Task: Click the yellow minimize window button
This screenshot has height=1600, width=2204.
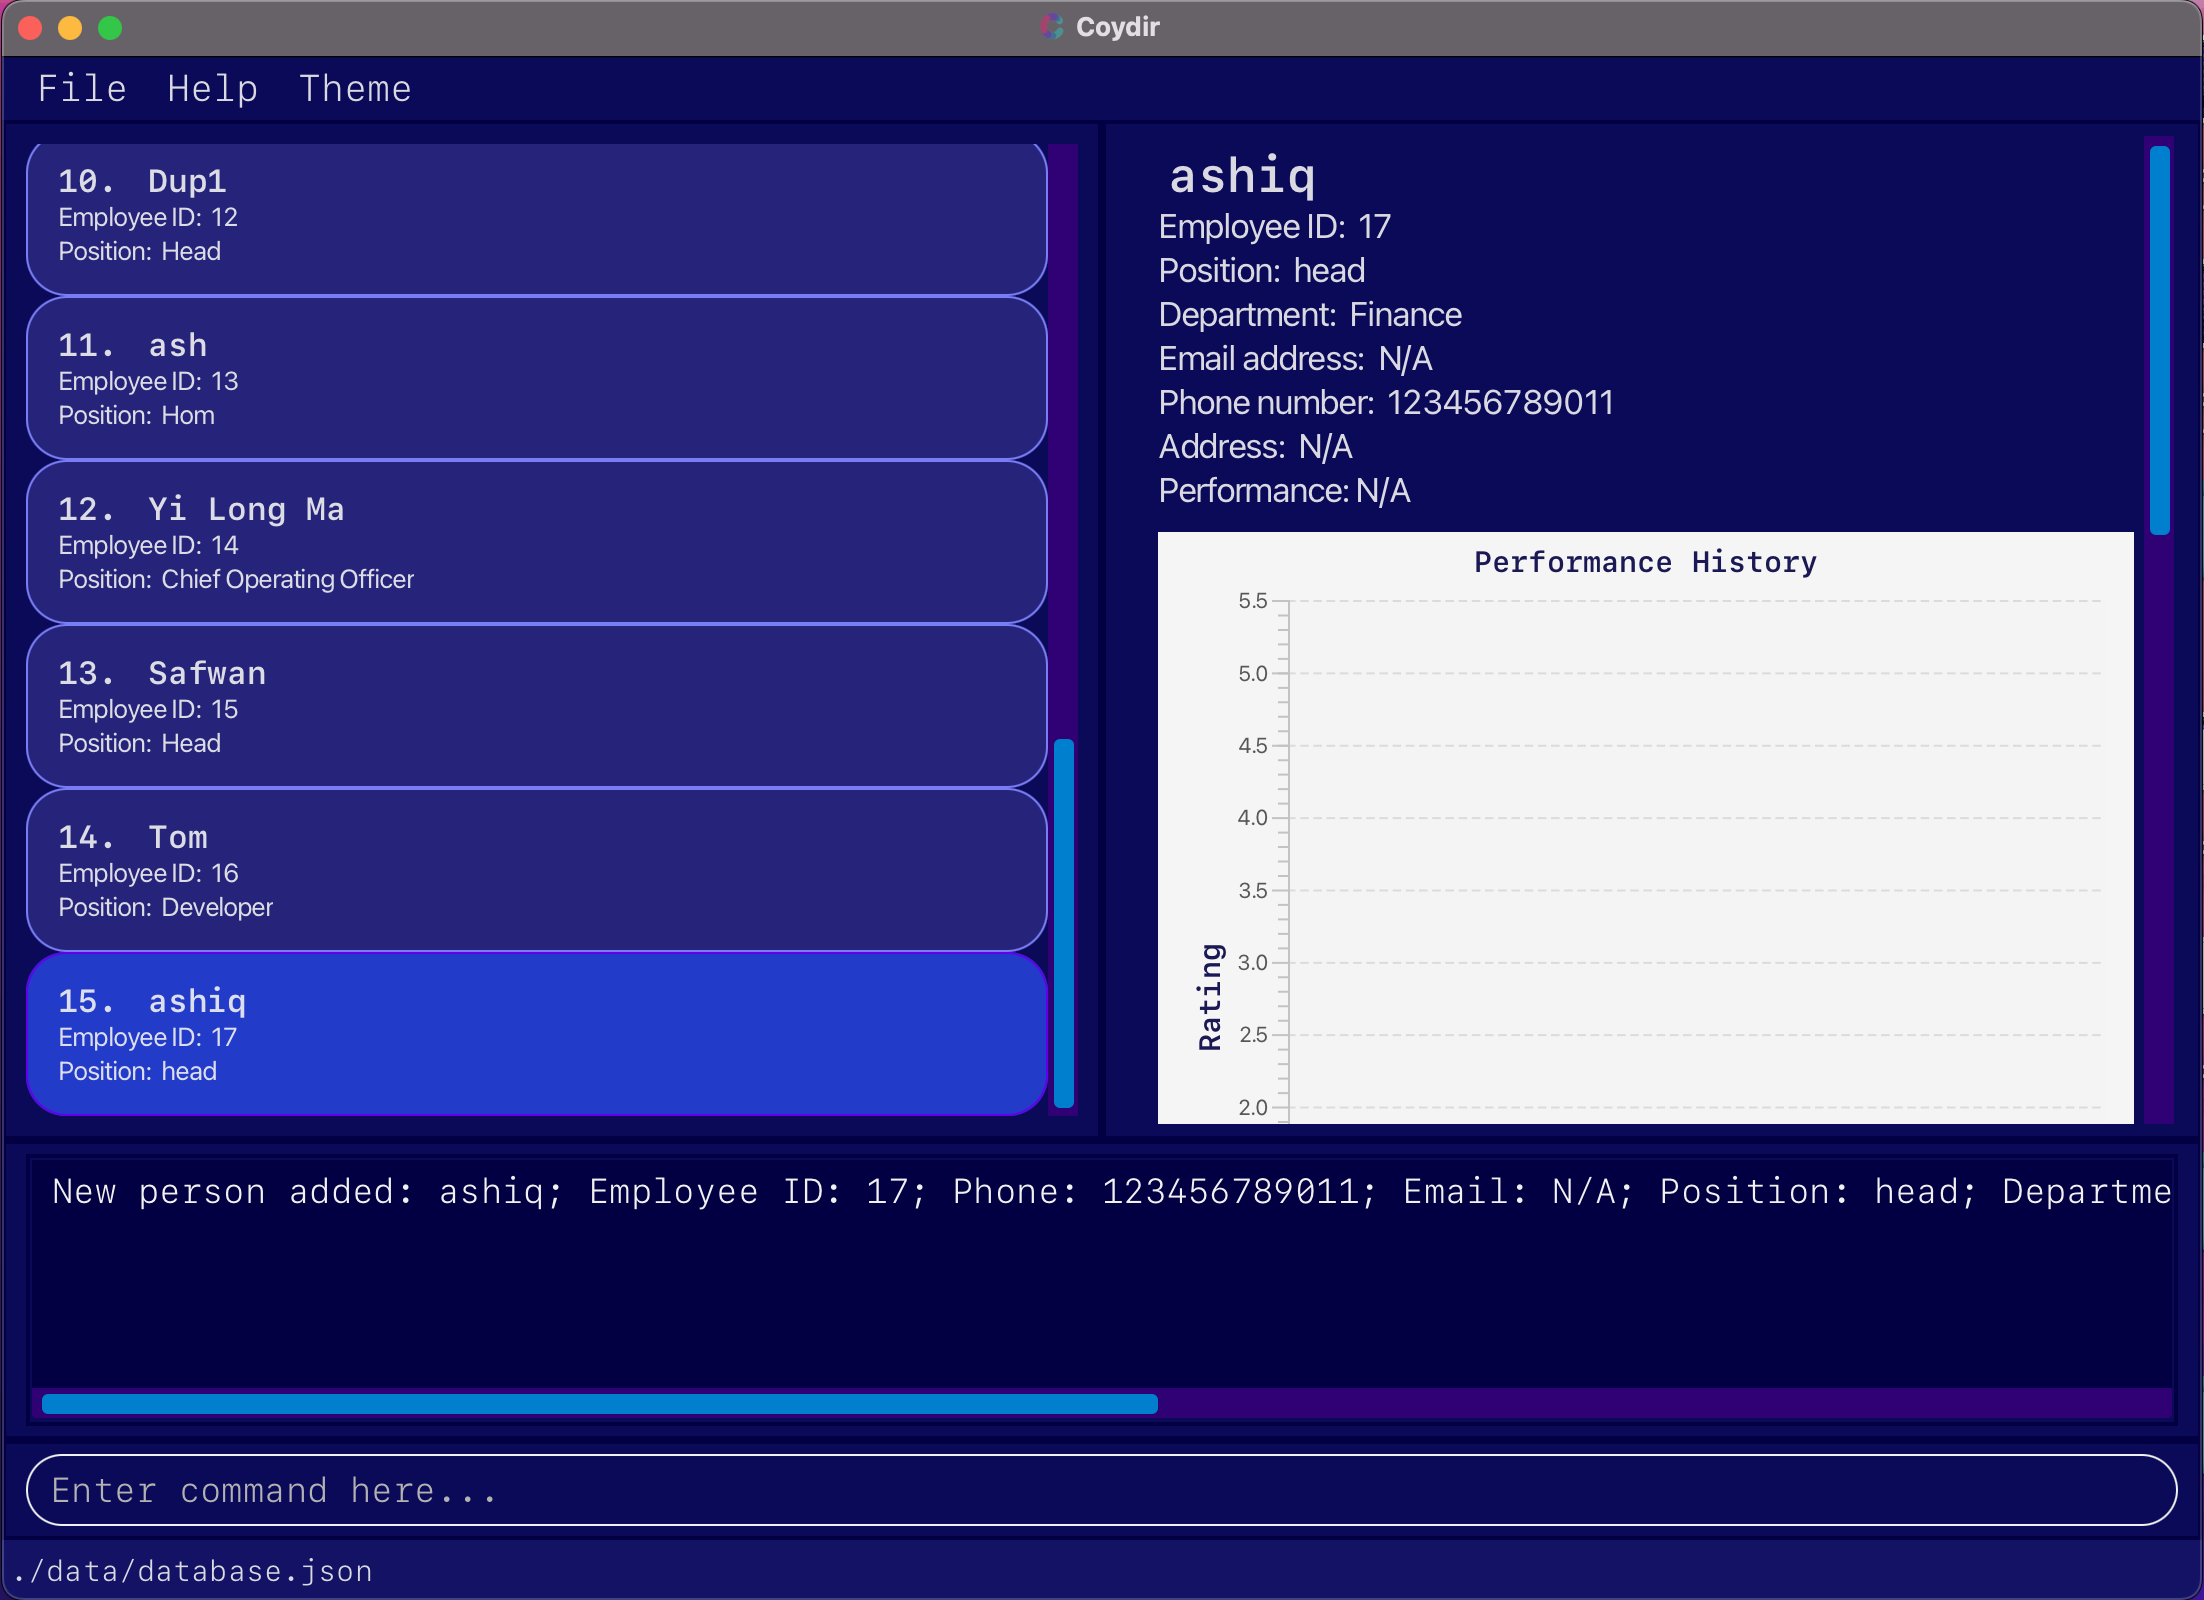Action: 70,28
